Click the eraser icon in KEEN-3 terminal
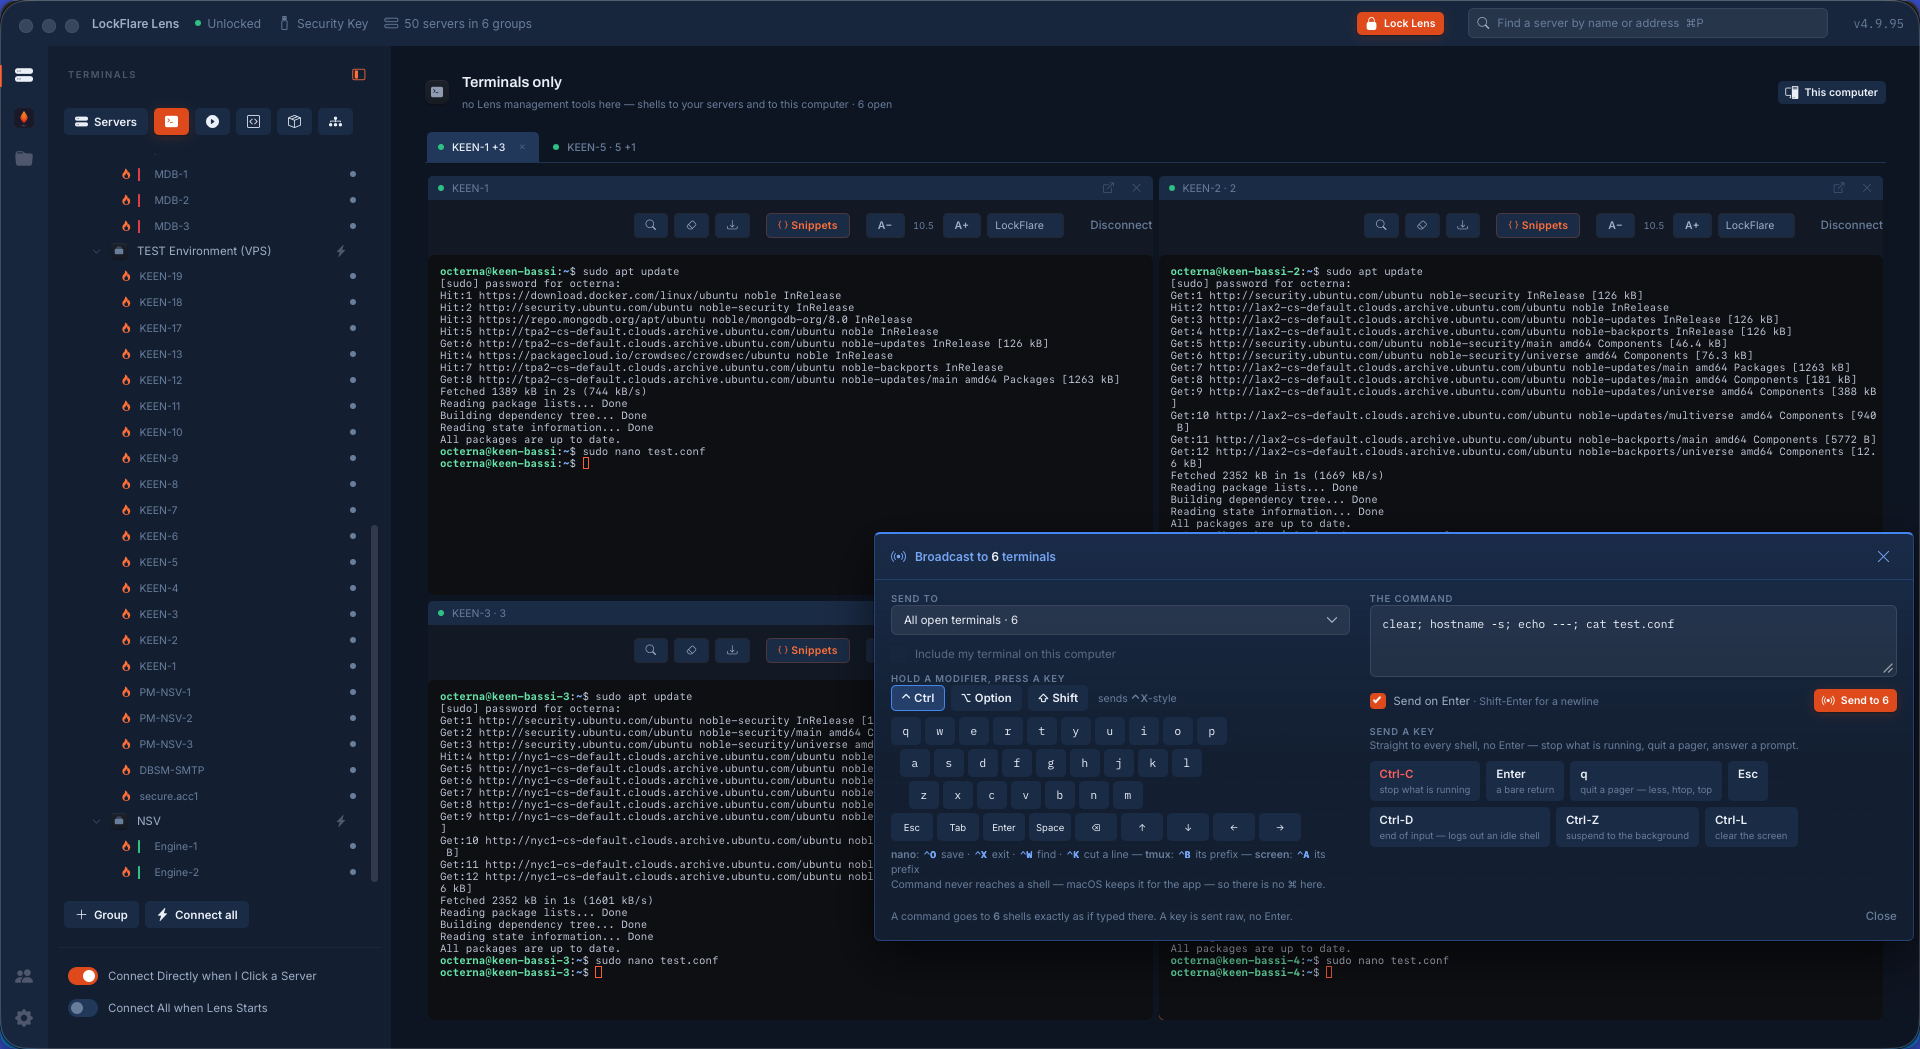1920x1049 pixels. coord(692,651)
